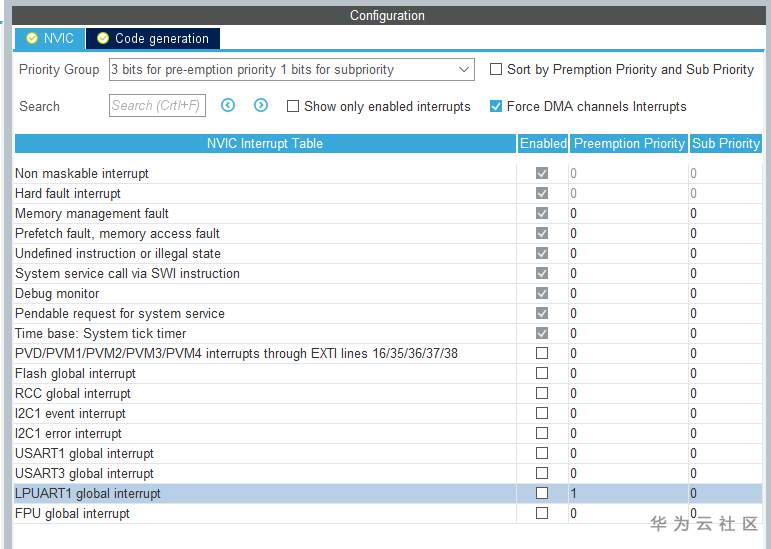The image size is (771, 549).
Task: Select the PVD/PVM1/PVM2/PVM3/PVM4 interrupts row
Action: 388,353
